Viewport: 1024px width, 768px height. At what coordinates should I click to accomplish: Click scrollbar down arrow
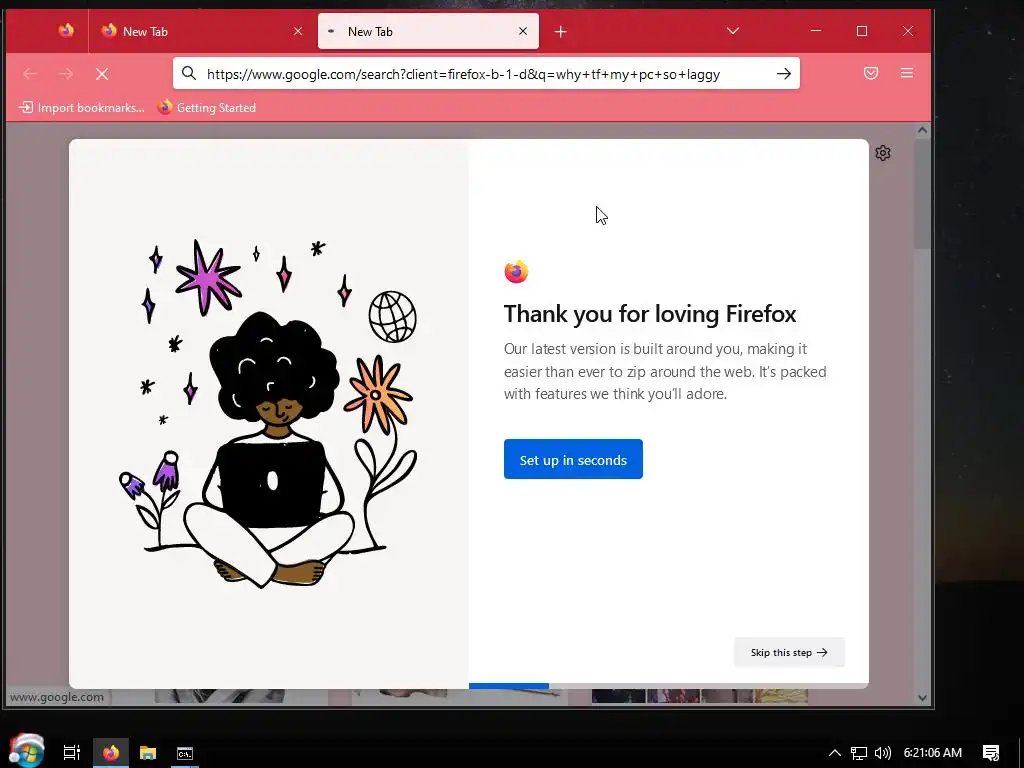(x=922, y=697)
